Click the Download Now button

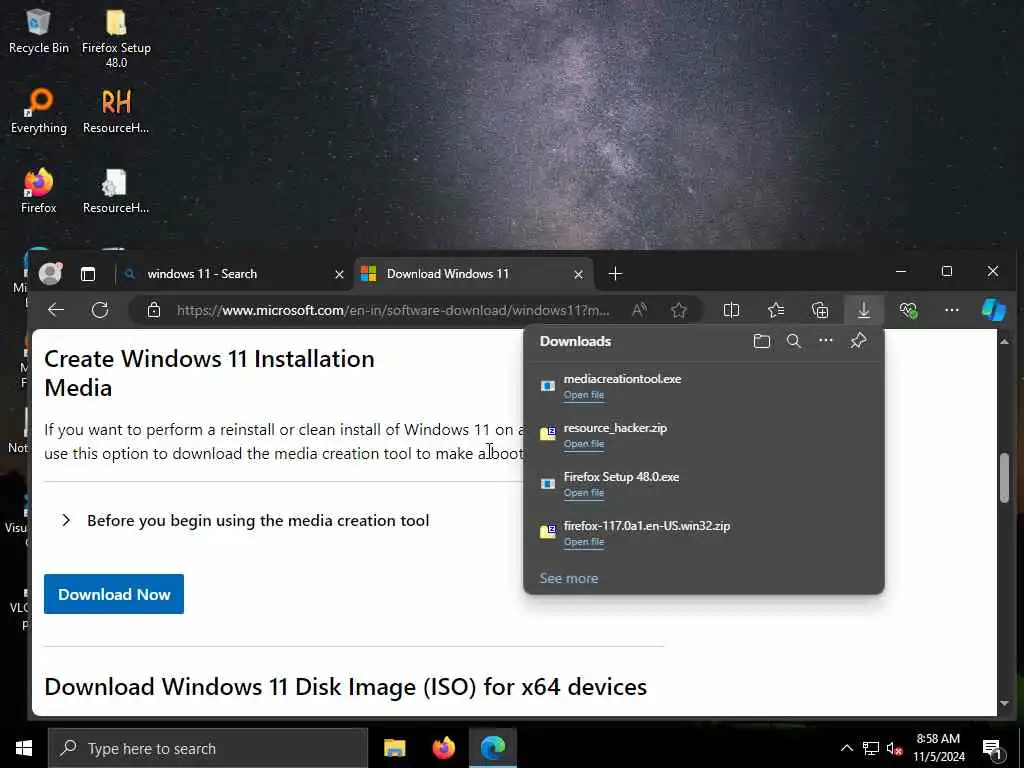click(114, 594)
